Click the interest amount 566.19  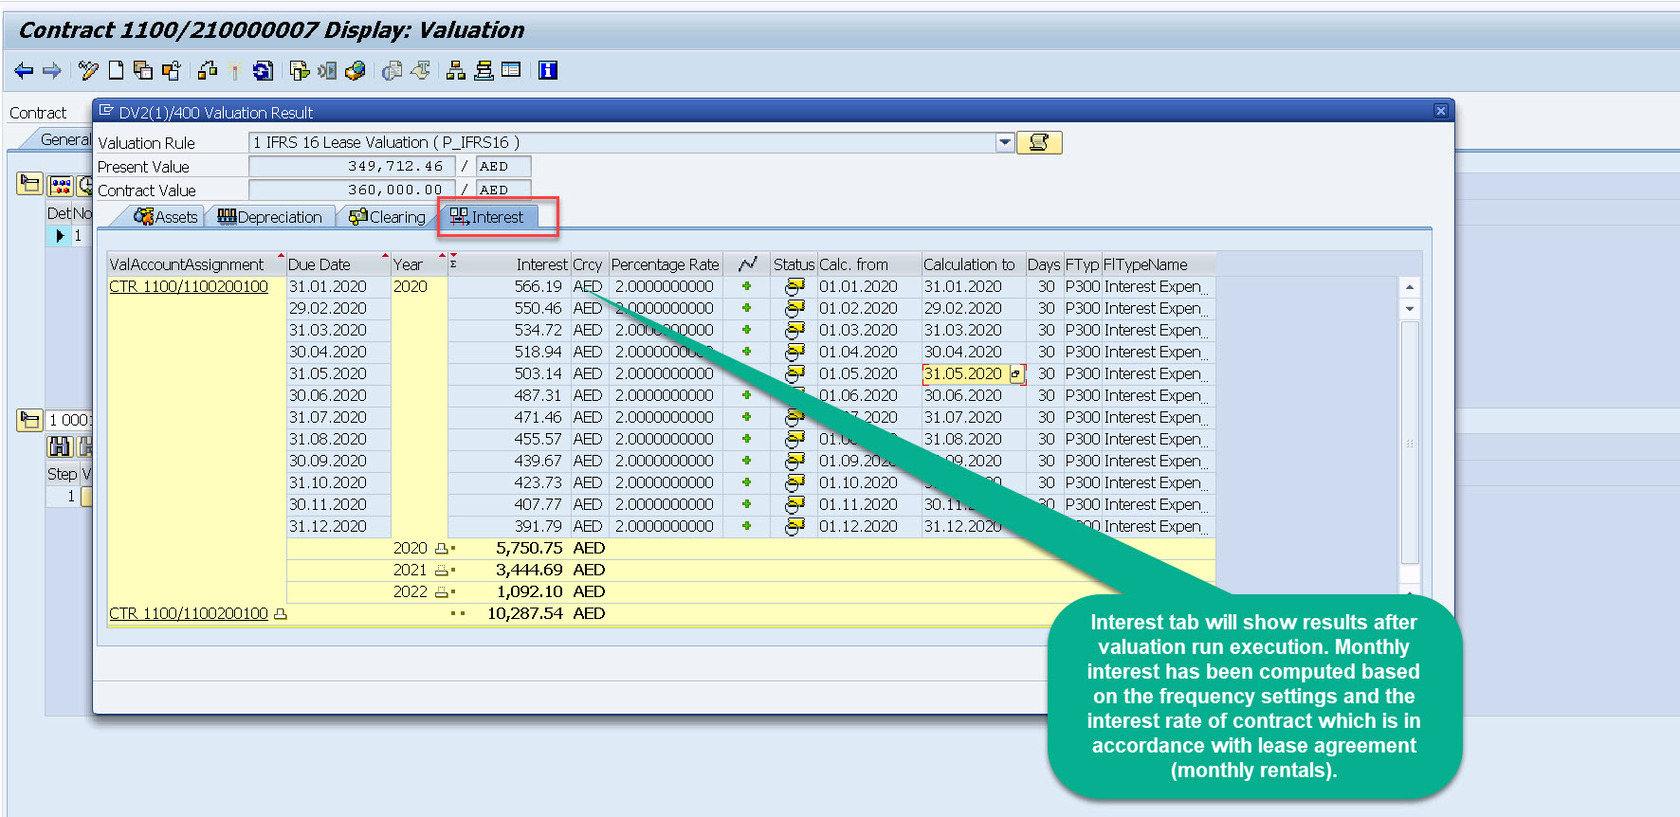click(x=538, y=287)
